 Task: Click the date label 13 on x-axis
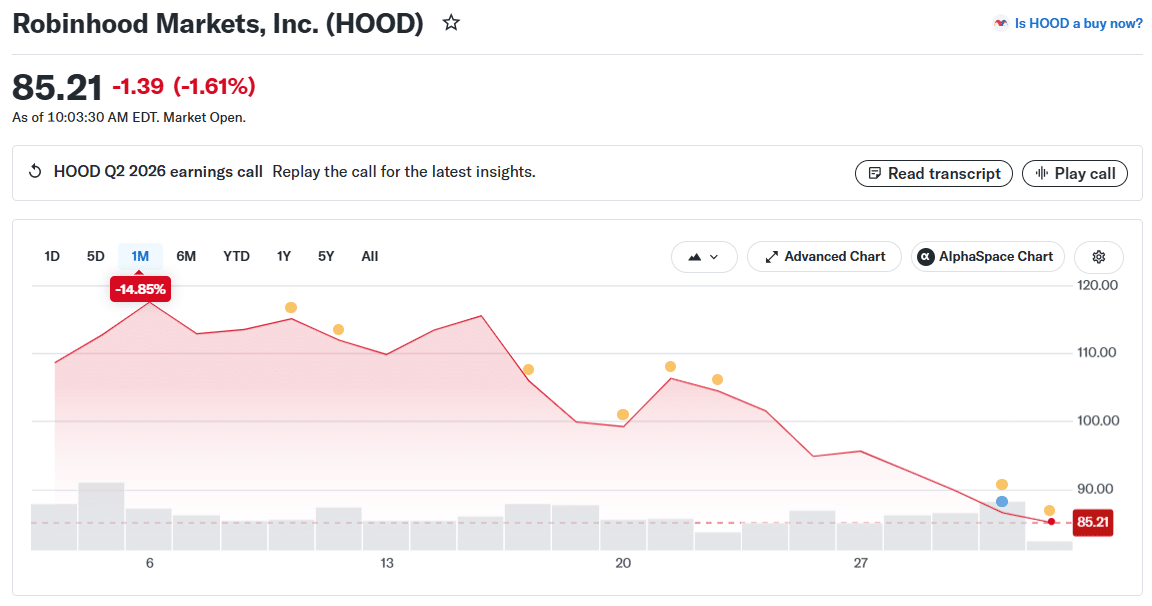[x=386, y=563]
